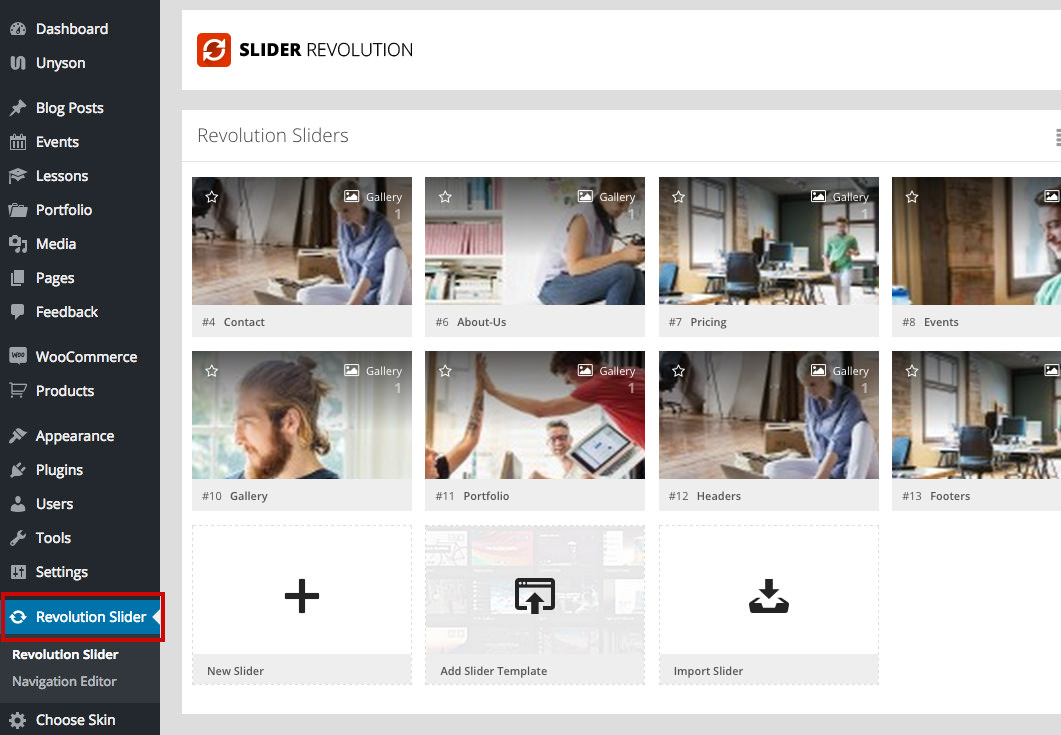Star the Portfolio slider as favorite
This screenshot has height=735, width=1061.
[445, 371]
